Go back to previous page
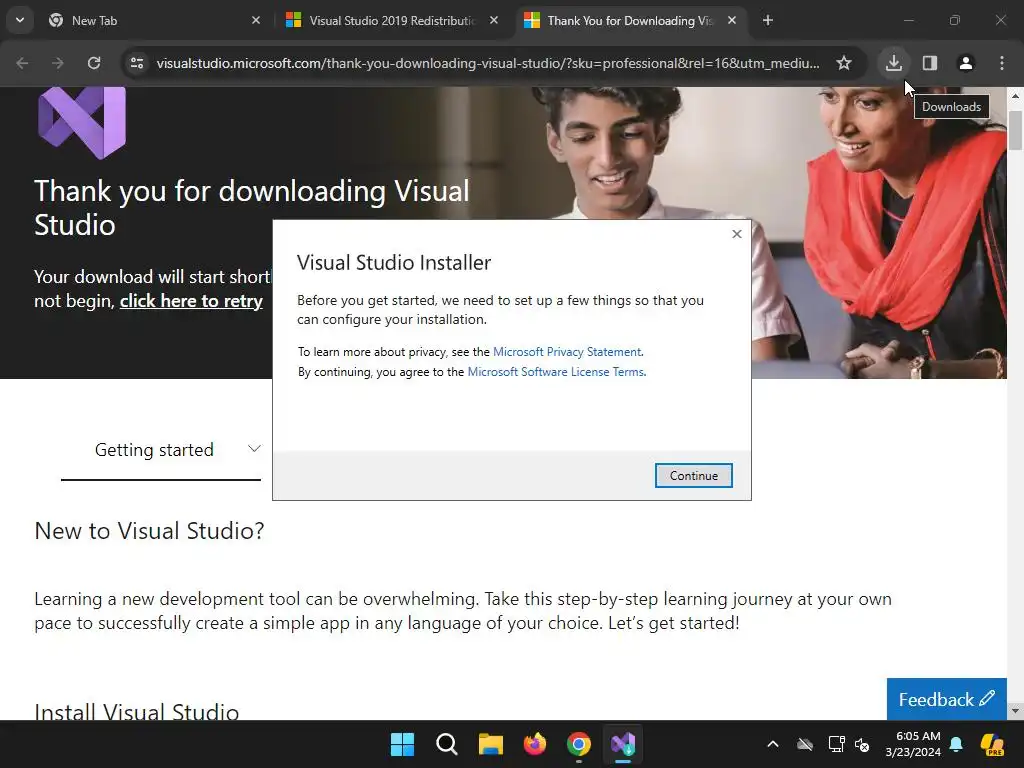Viewport: 1024px width, 768px height. click(x=22, y=63)
